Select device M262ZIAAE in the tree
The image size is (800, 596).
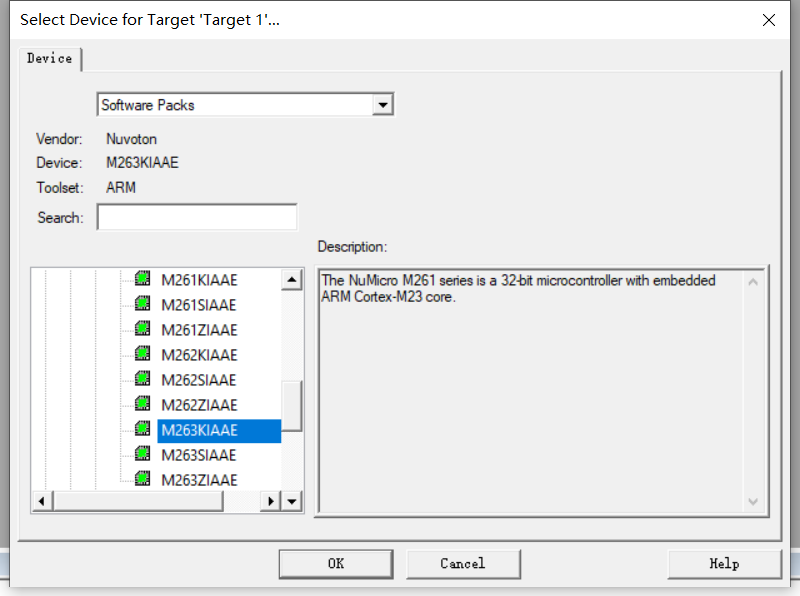coord(199,405)
